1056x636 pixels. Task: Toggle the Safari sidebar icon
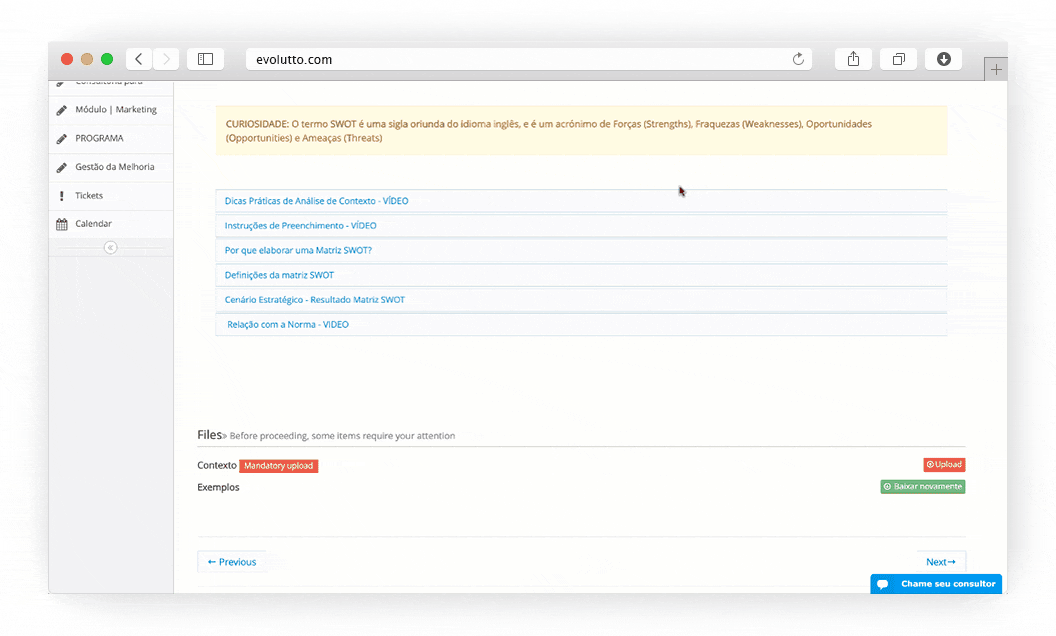coord(205,59)
